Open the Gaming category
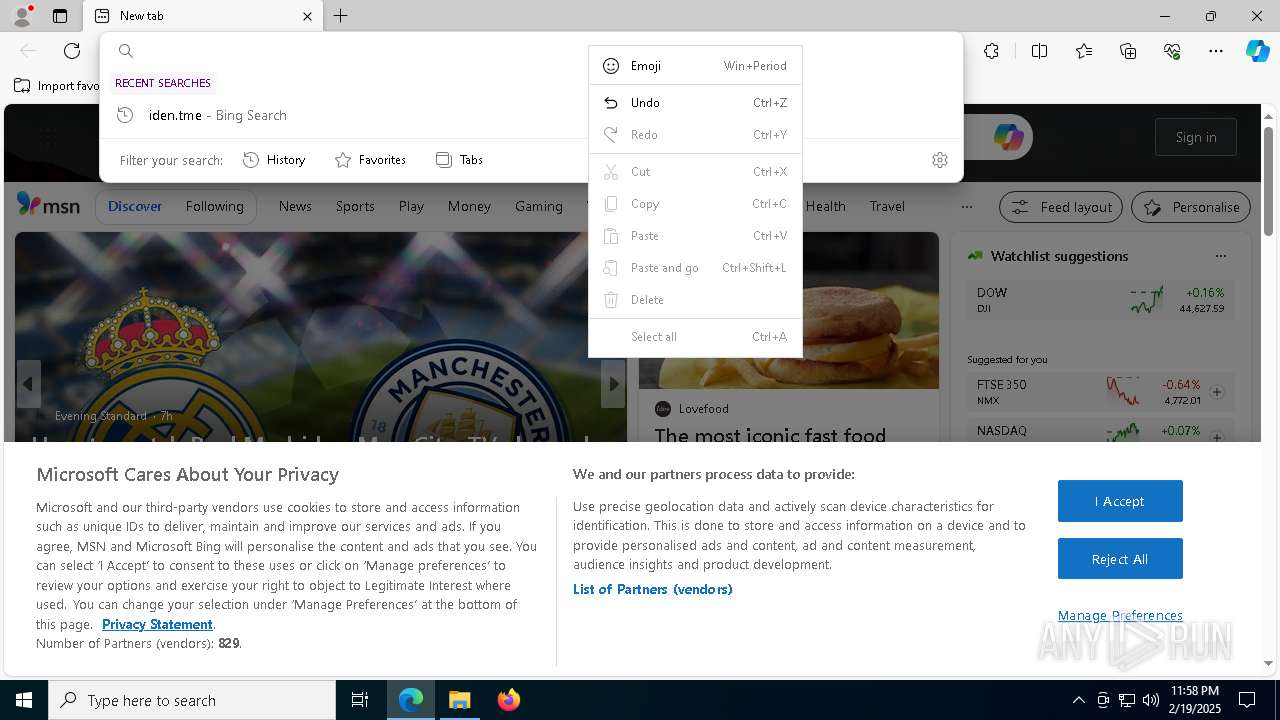Image resolution: width=1280 pixels, height=720 pixels. (539, 206)
